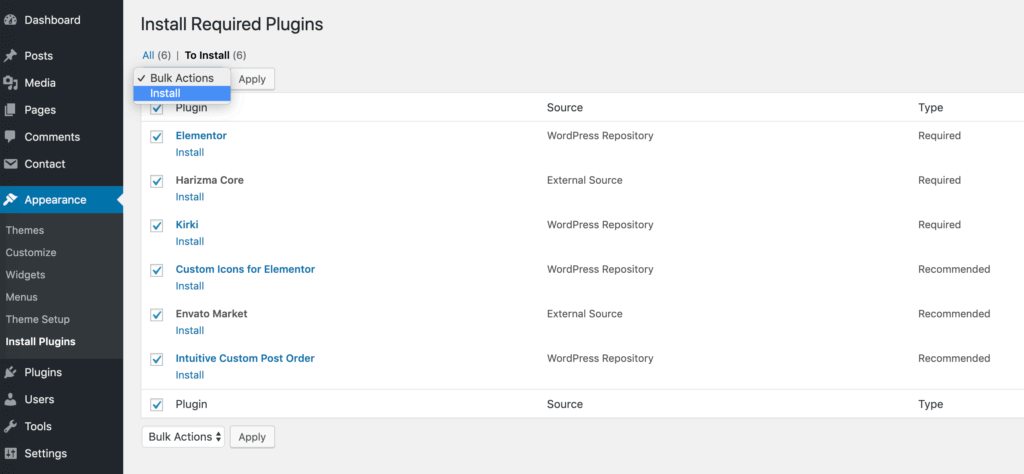Open the Themes submenu item

click(x=25, y=230)
